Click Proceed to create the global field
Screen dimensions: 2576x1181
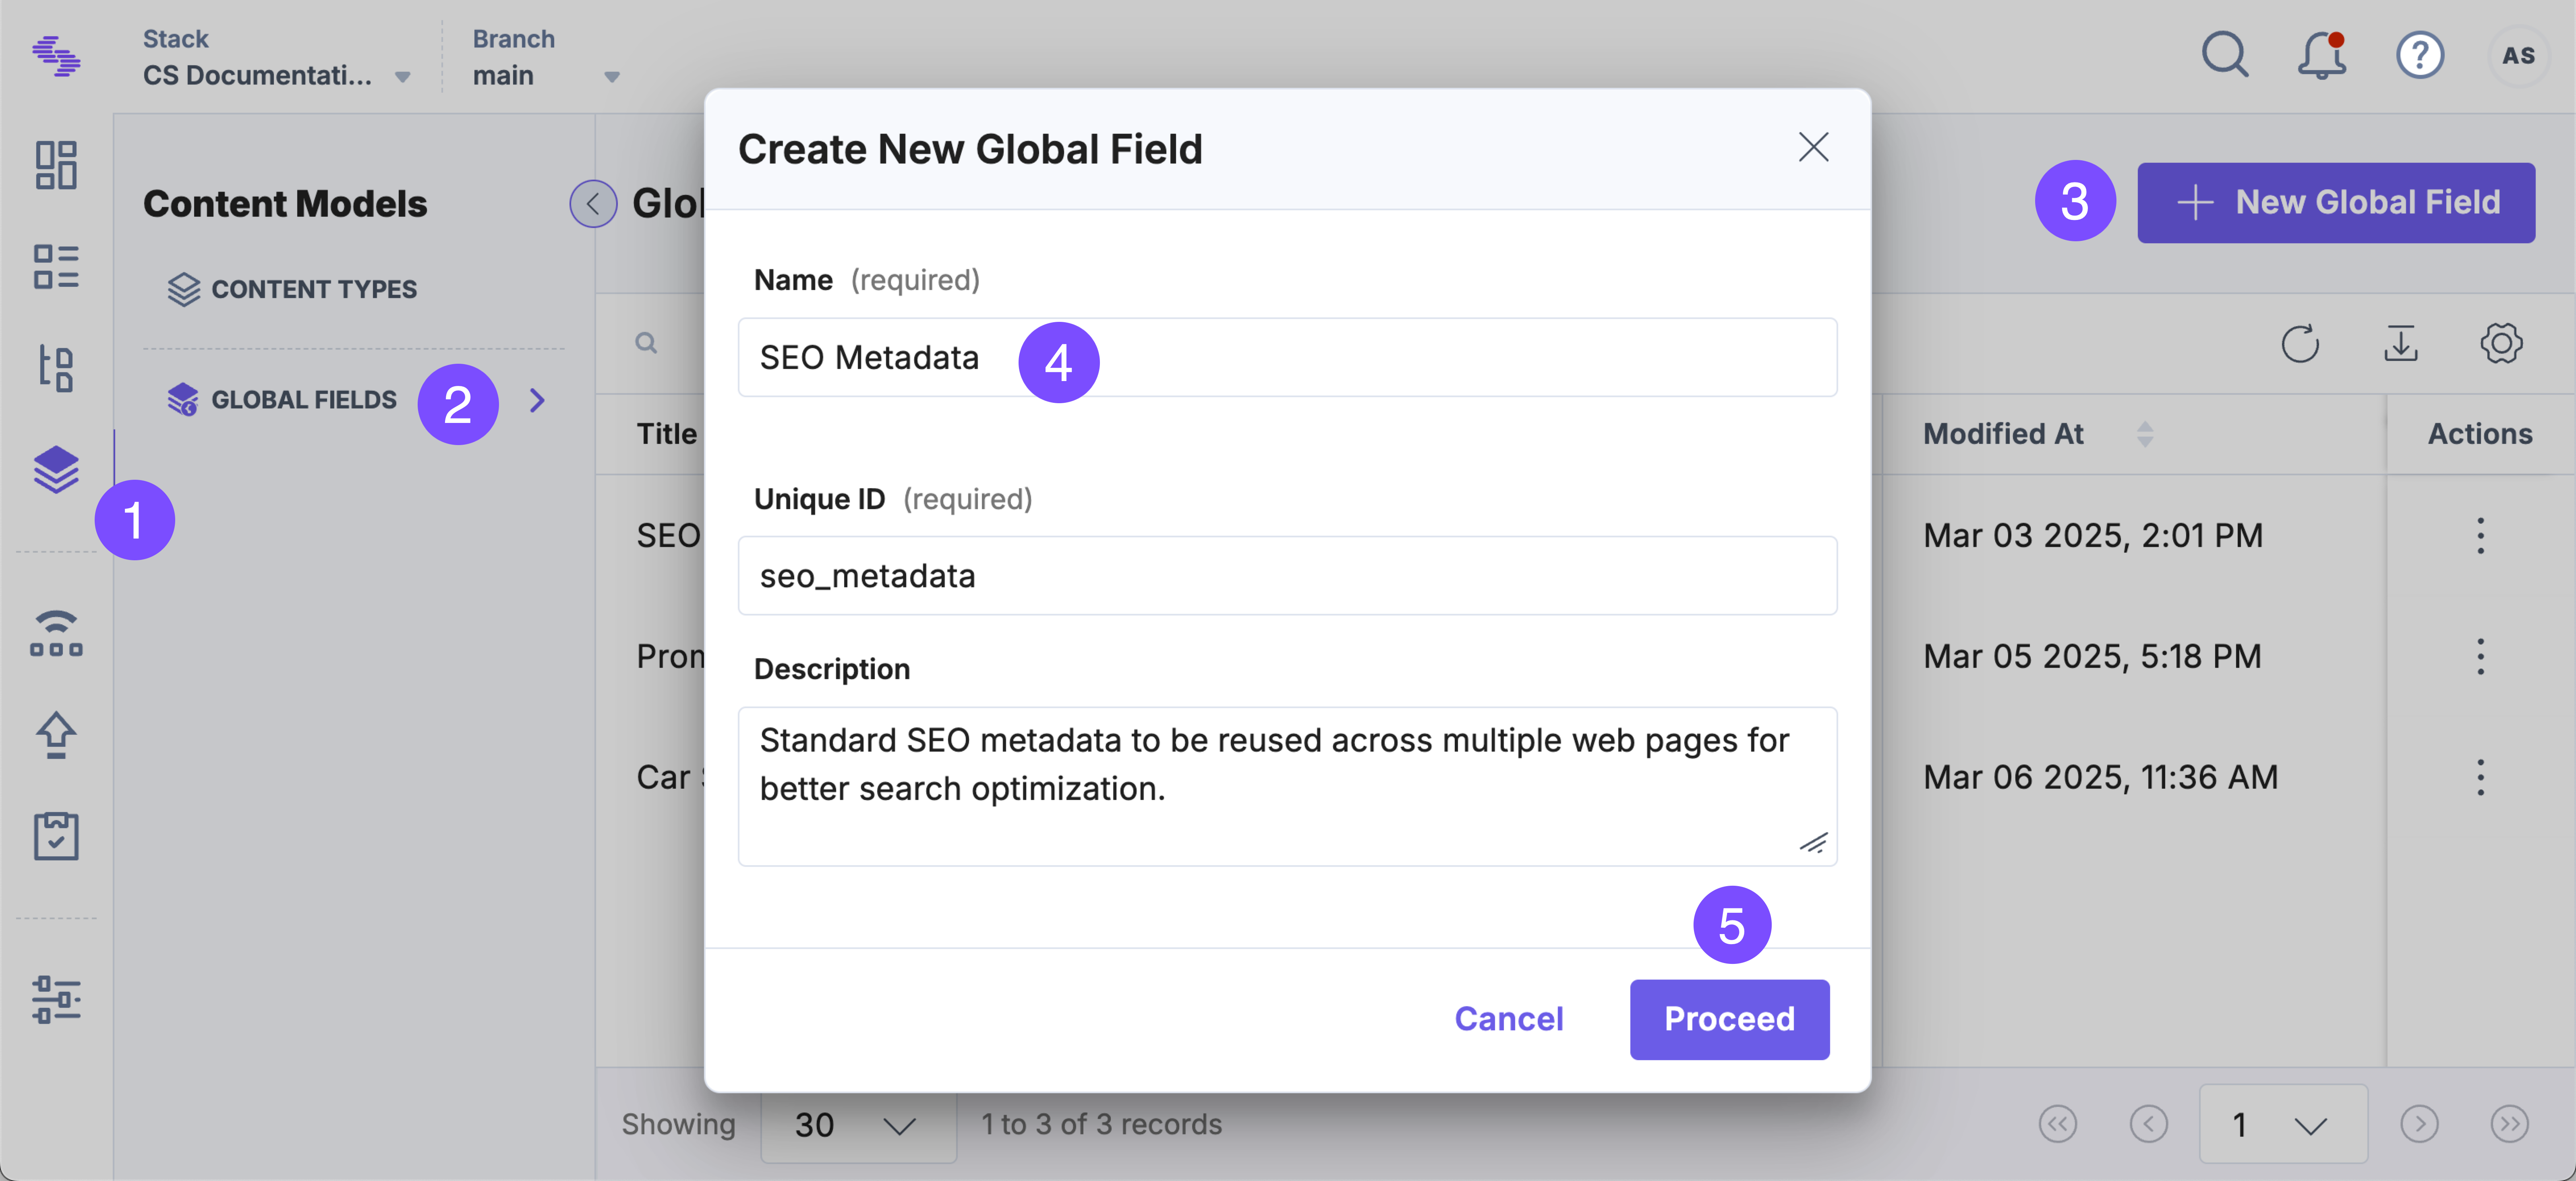1729,1019
